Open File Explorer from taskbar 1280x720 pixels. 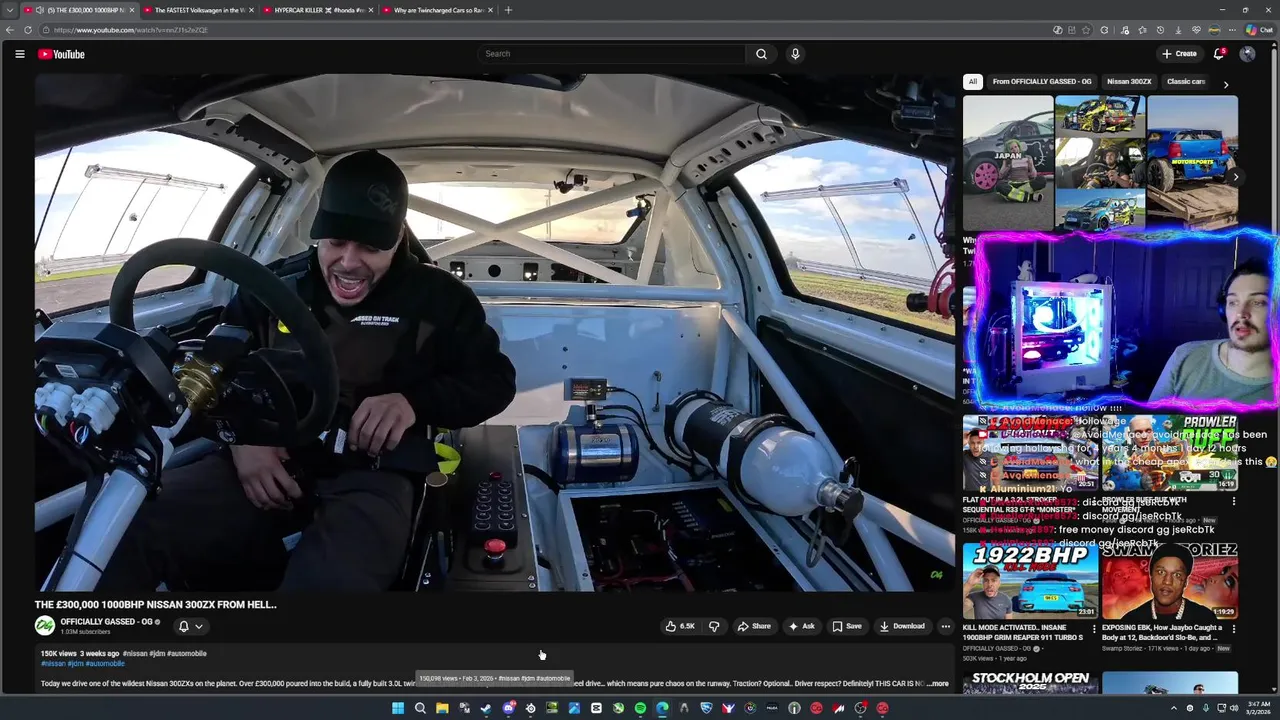[442, 708]
